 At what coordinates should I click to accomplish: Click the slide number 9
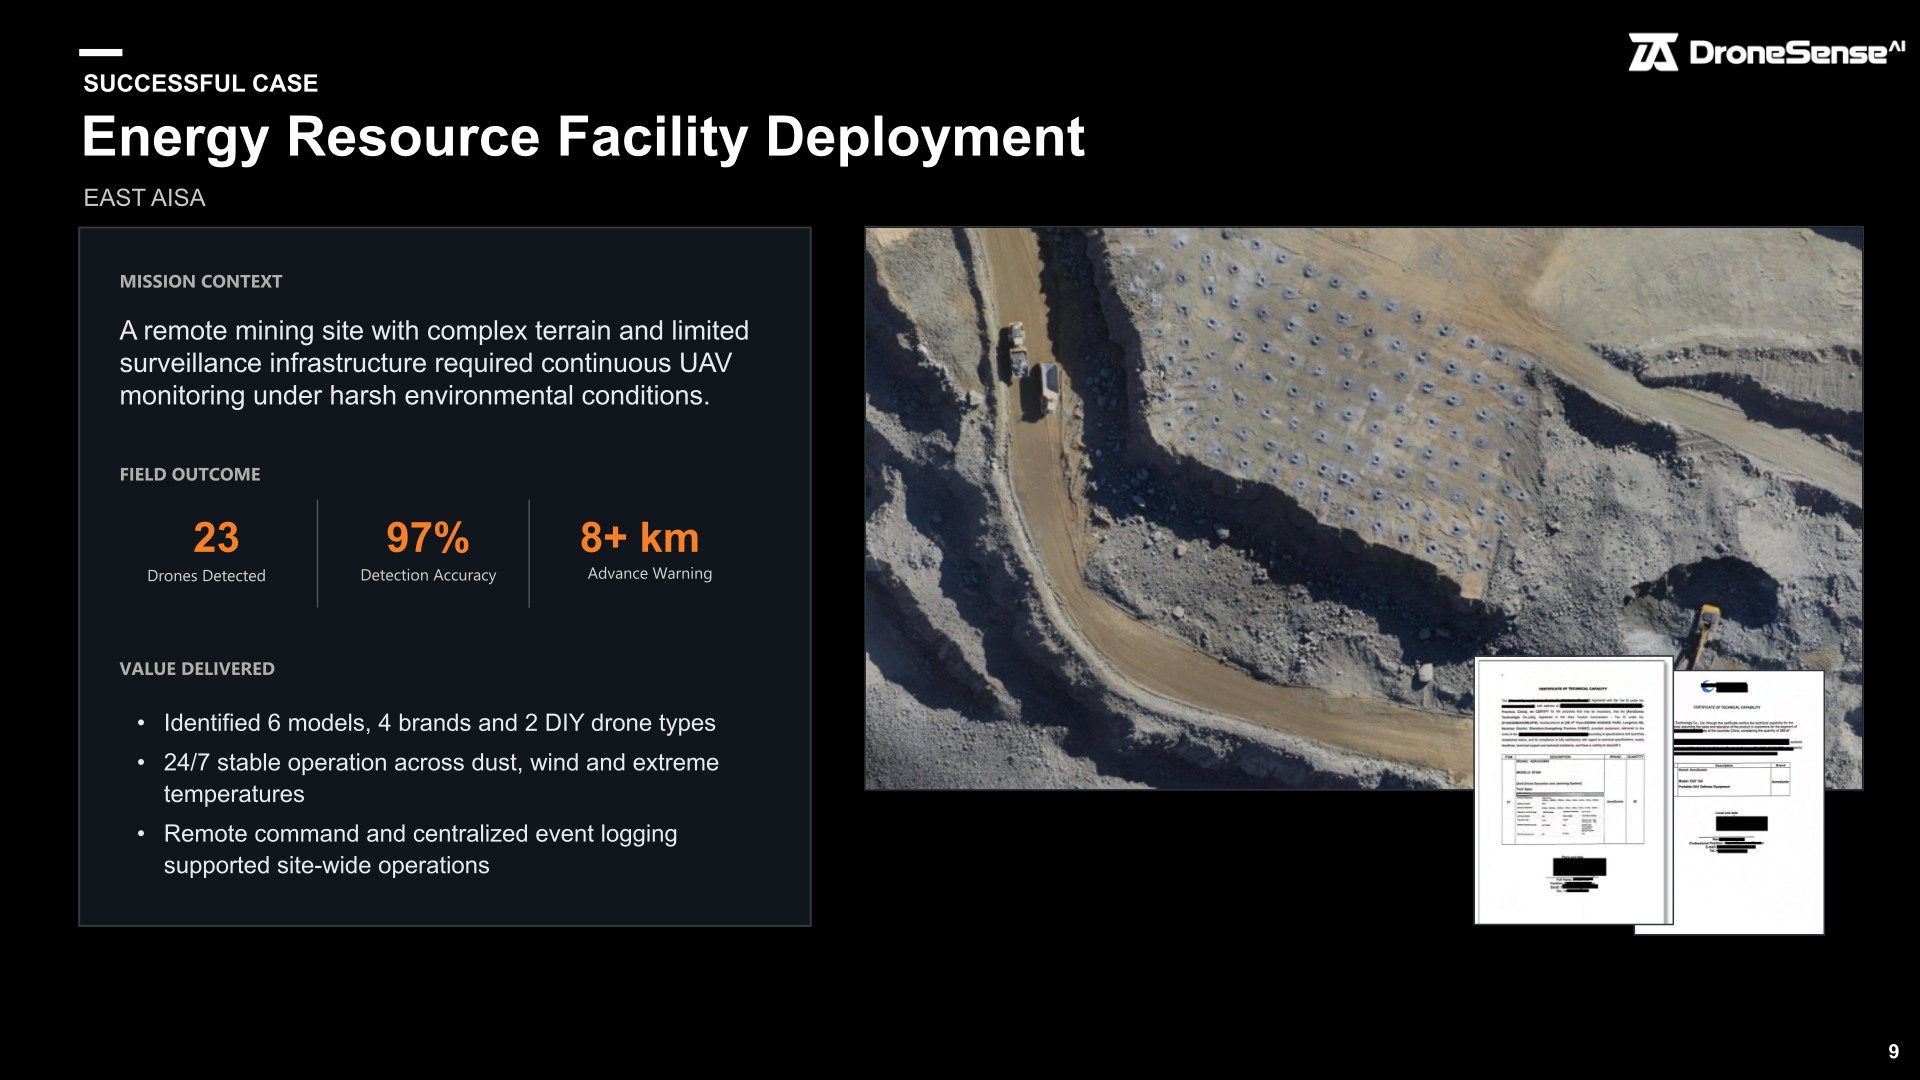pyautogui.click(x=1893, y=1052)
